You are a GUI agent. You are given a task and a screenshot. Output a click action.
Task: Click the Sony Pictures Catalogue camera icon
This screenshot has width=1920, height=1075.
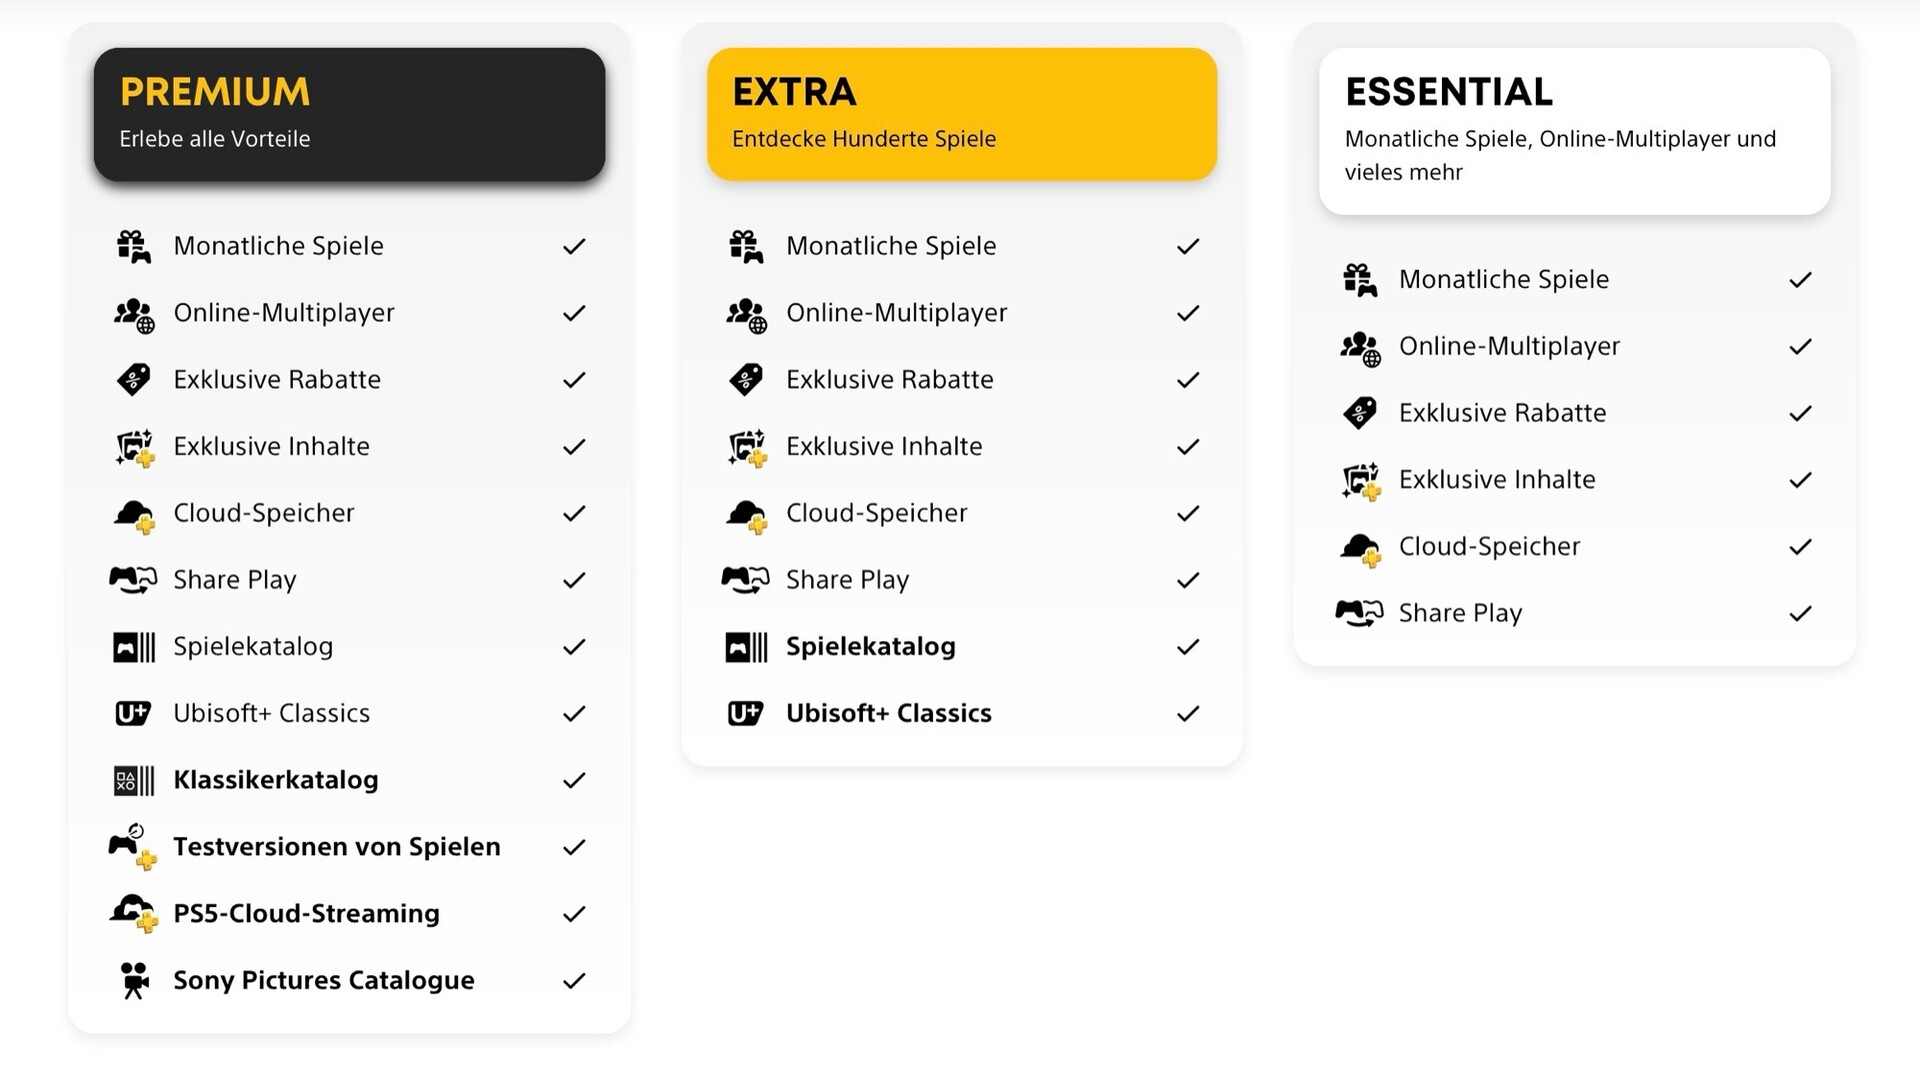[134, 981]
